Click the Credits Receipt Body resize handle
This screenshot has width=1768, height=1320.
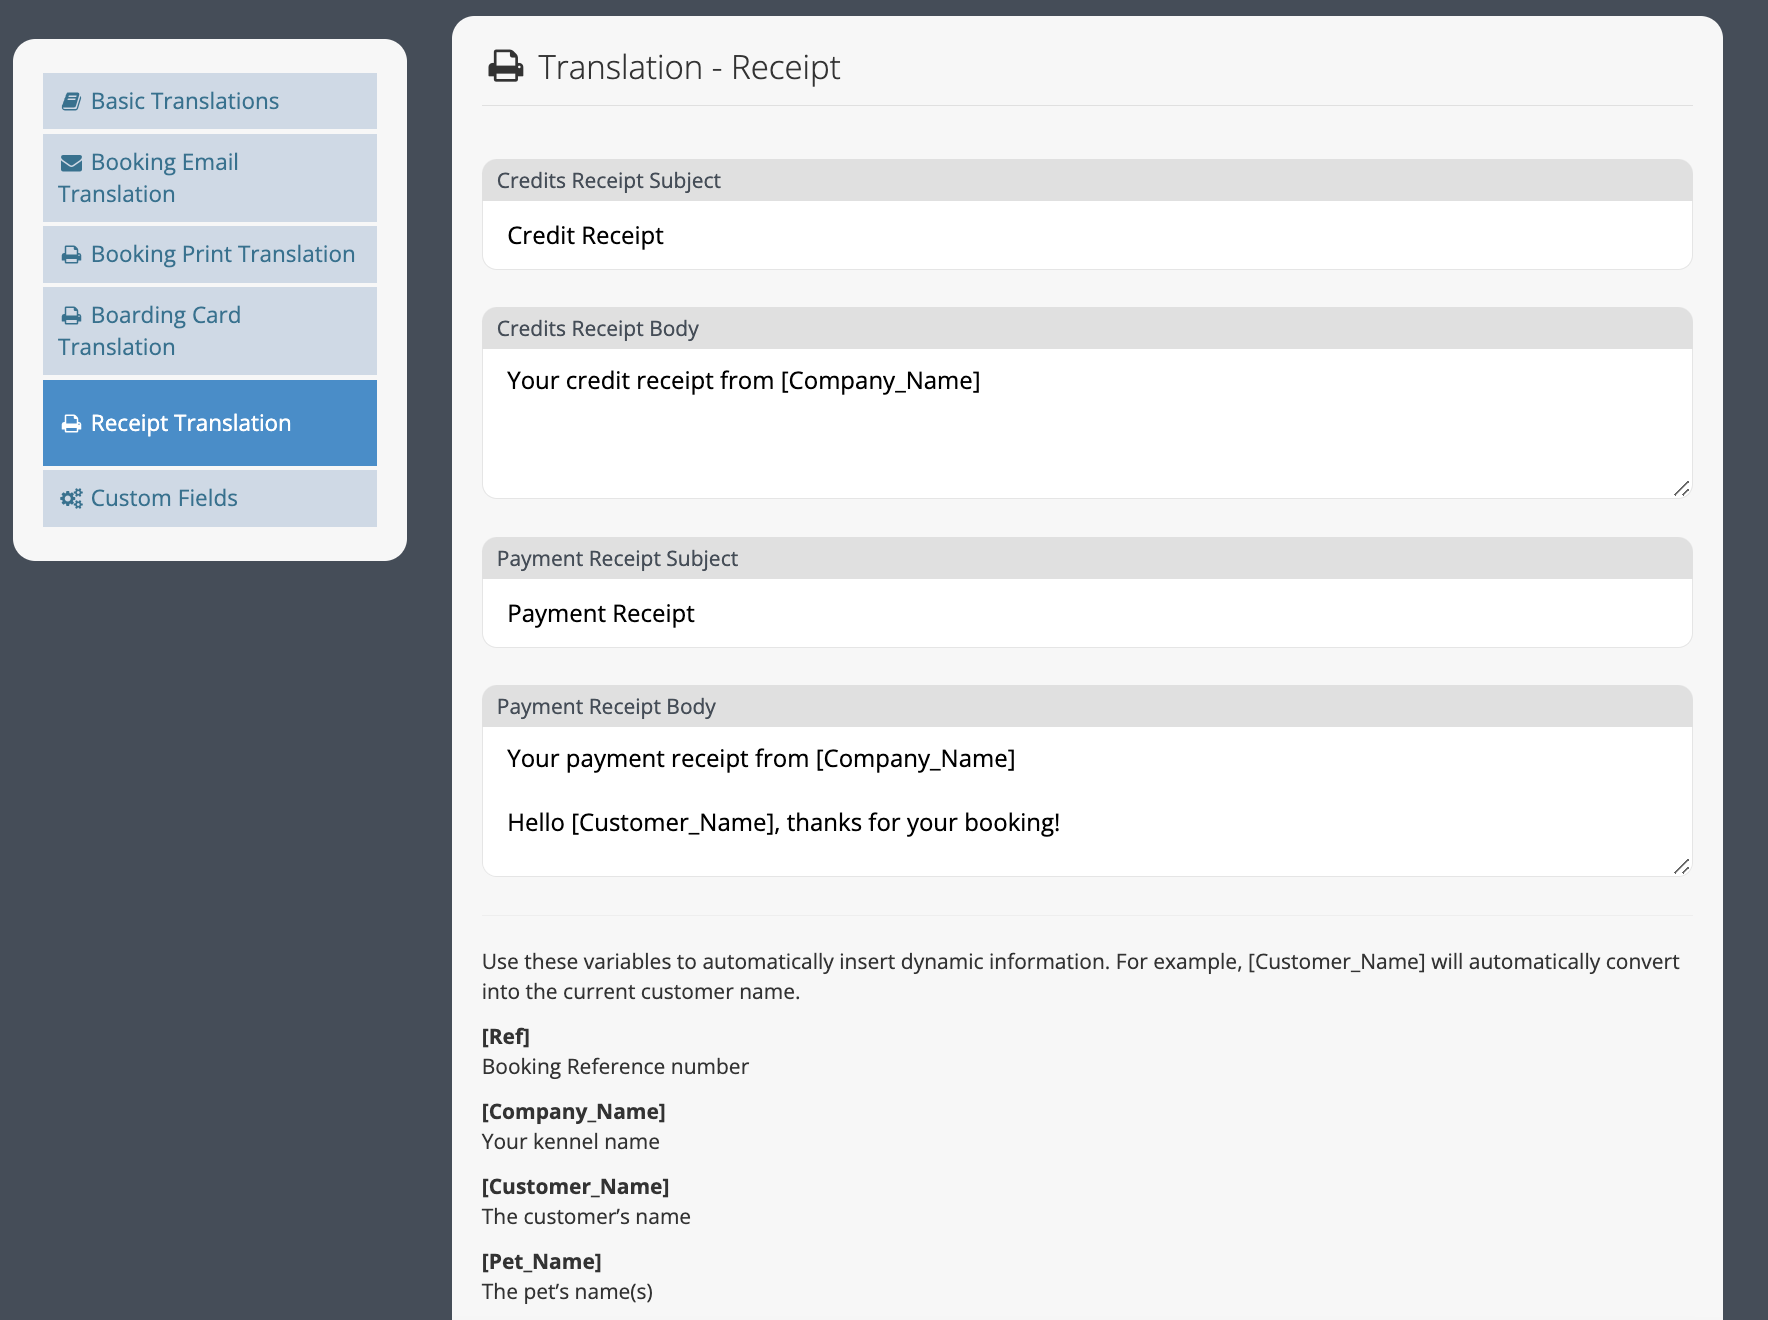pos(1681,488)
